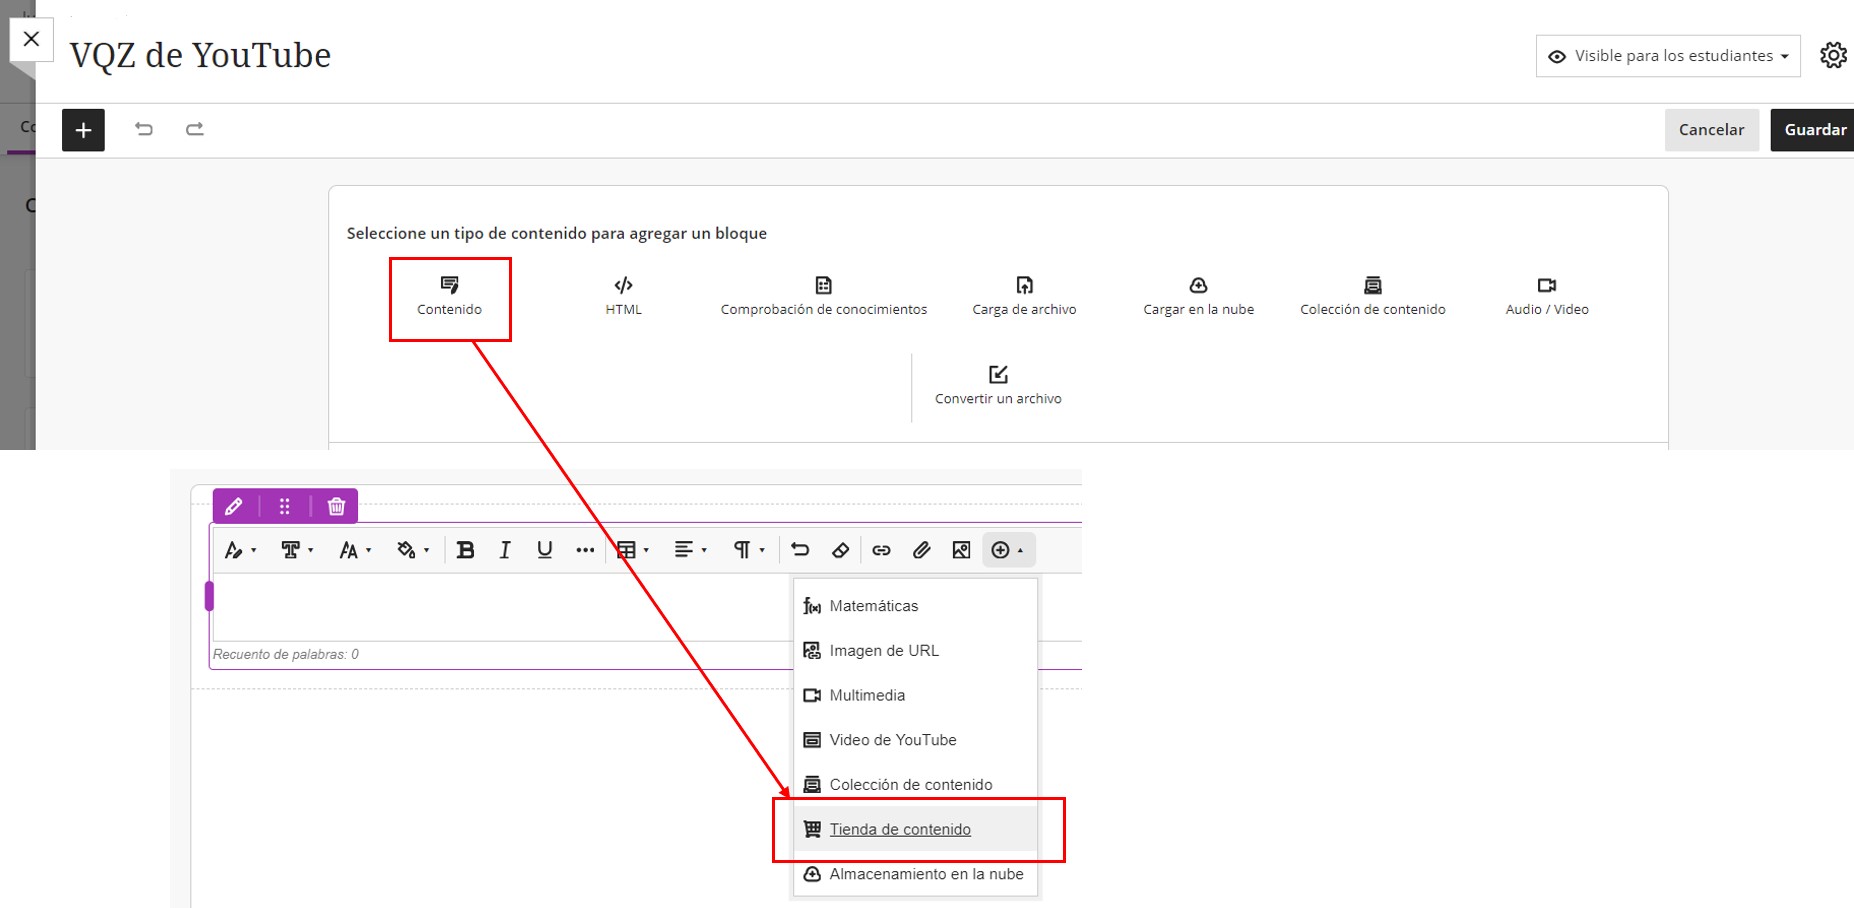Open the Visible para los estudiantes dropdown

1668,56
